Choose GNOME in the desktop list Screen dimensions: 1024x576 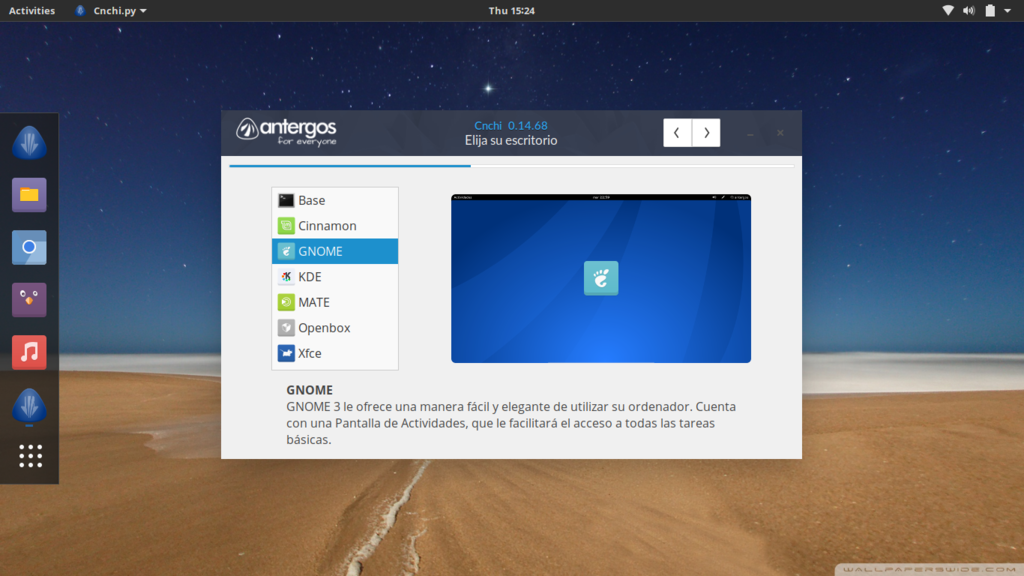click(x=335, y=251)
